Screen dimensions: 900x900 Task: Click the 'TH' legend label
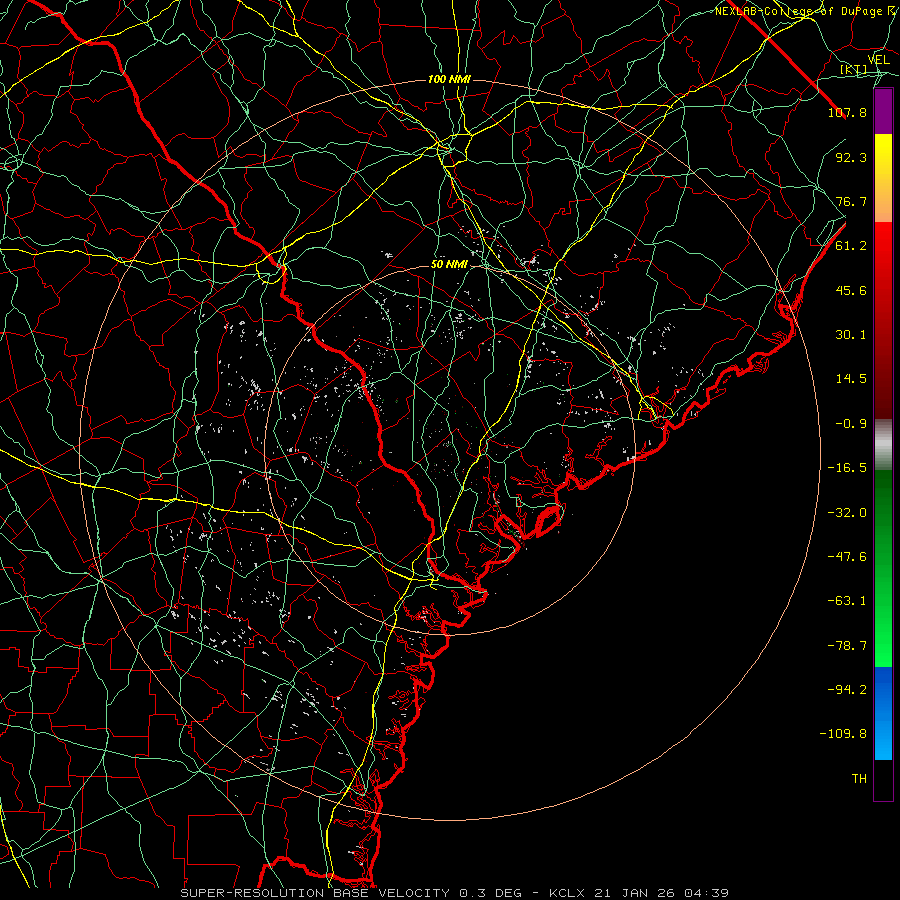coord(859,779)
